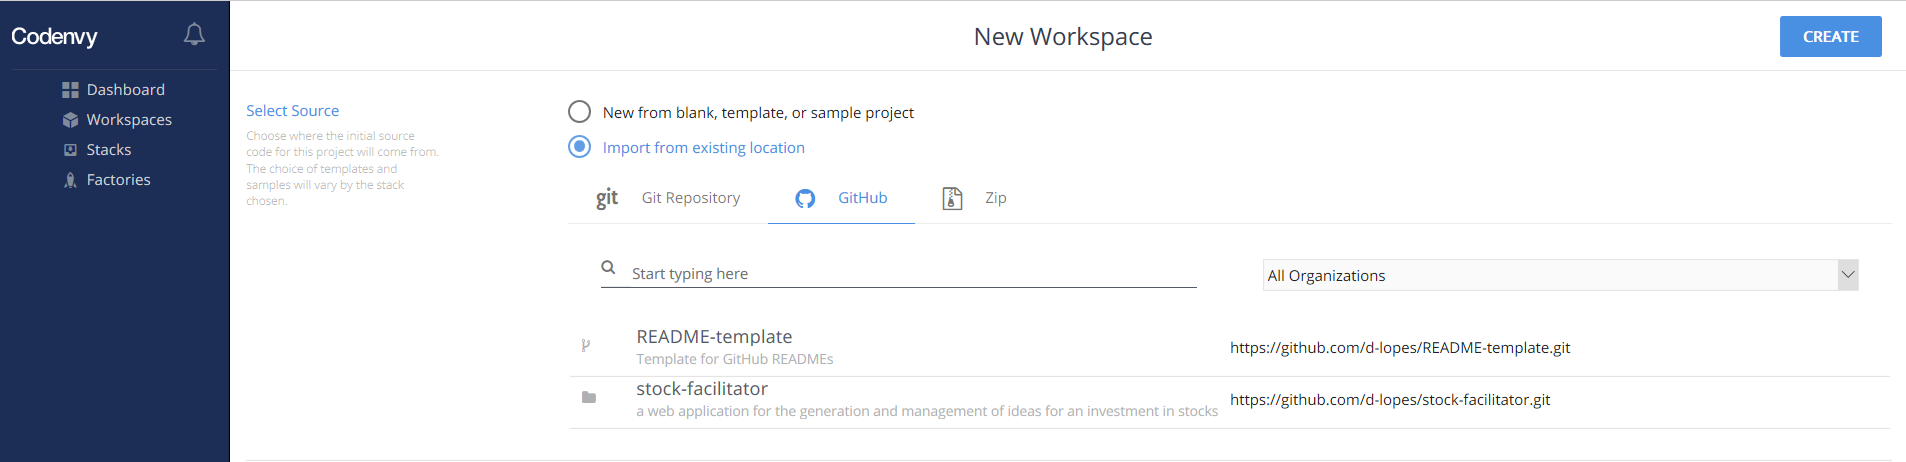1906x462 pixels.
Task: Click the git logo icon
Action: click(607, 198)
